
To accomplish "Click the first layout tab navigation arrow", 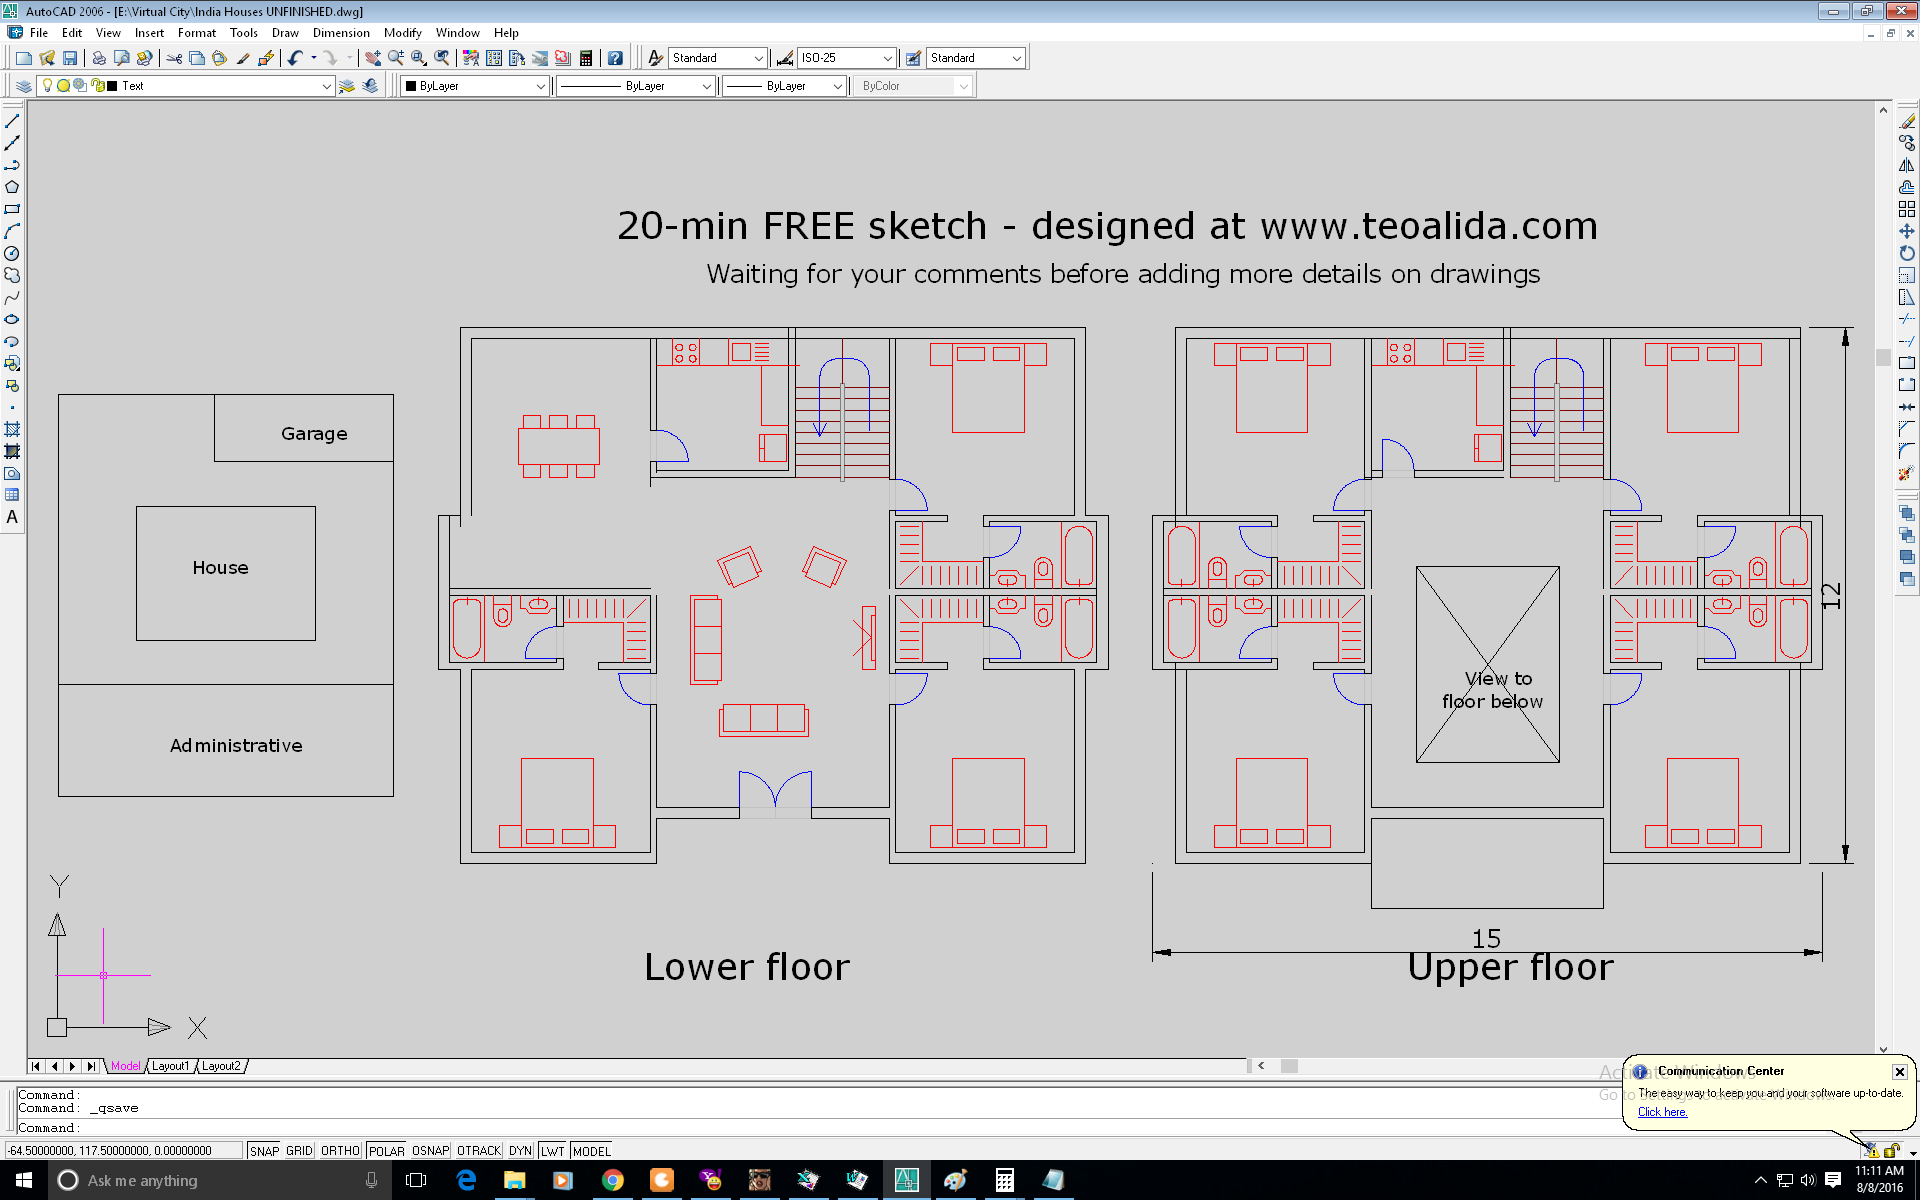I will (37, 1066).
